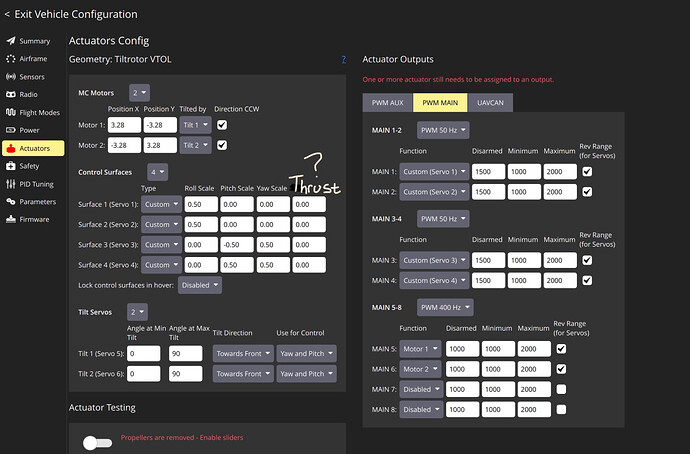Select the Airframe sidebar icon

[11, 59]
